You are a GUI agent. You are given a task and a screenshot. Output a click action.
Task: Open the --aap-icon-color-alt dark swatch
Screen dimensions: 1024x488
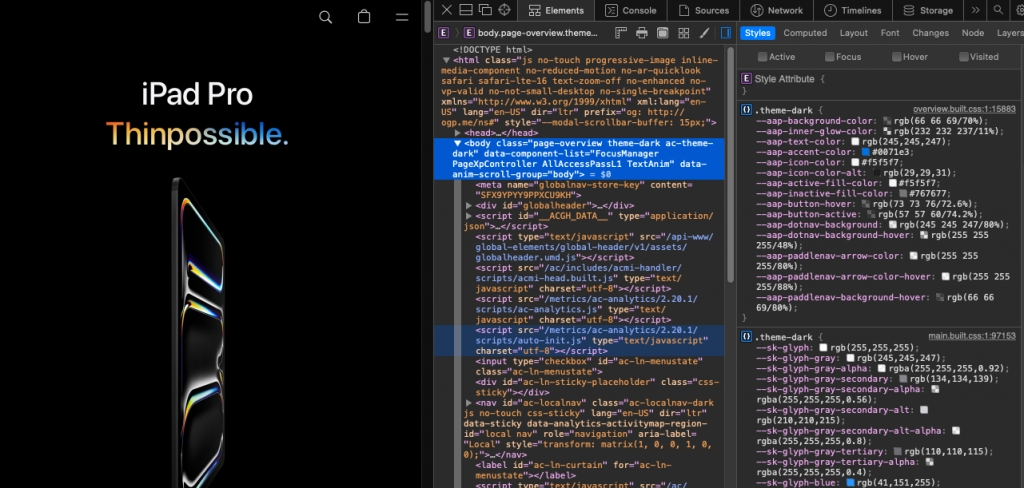(x=877, y=172)
